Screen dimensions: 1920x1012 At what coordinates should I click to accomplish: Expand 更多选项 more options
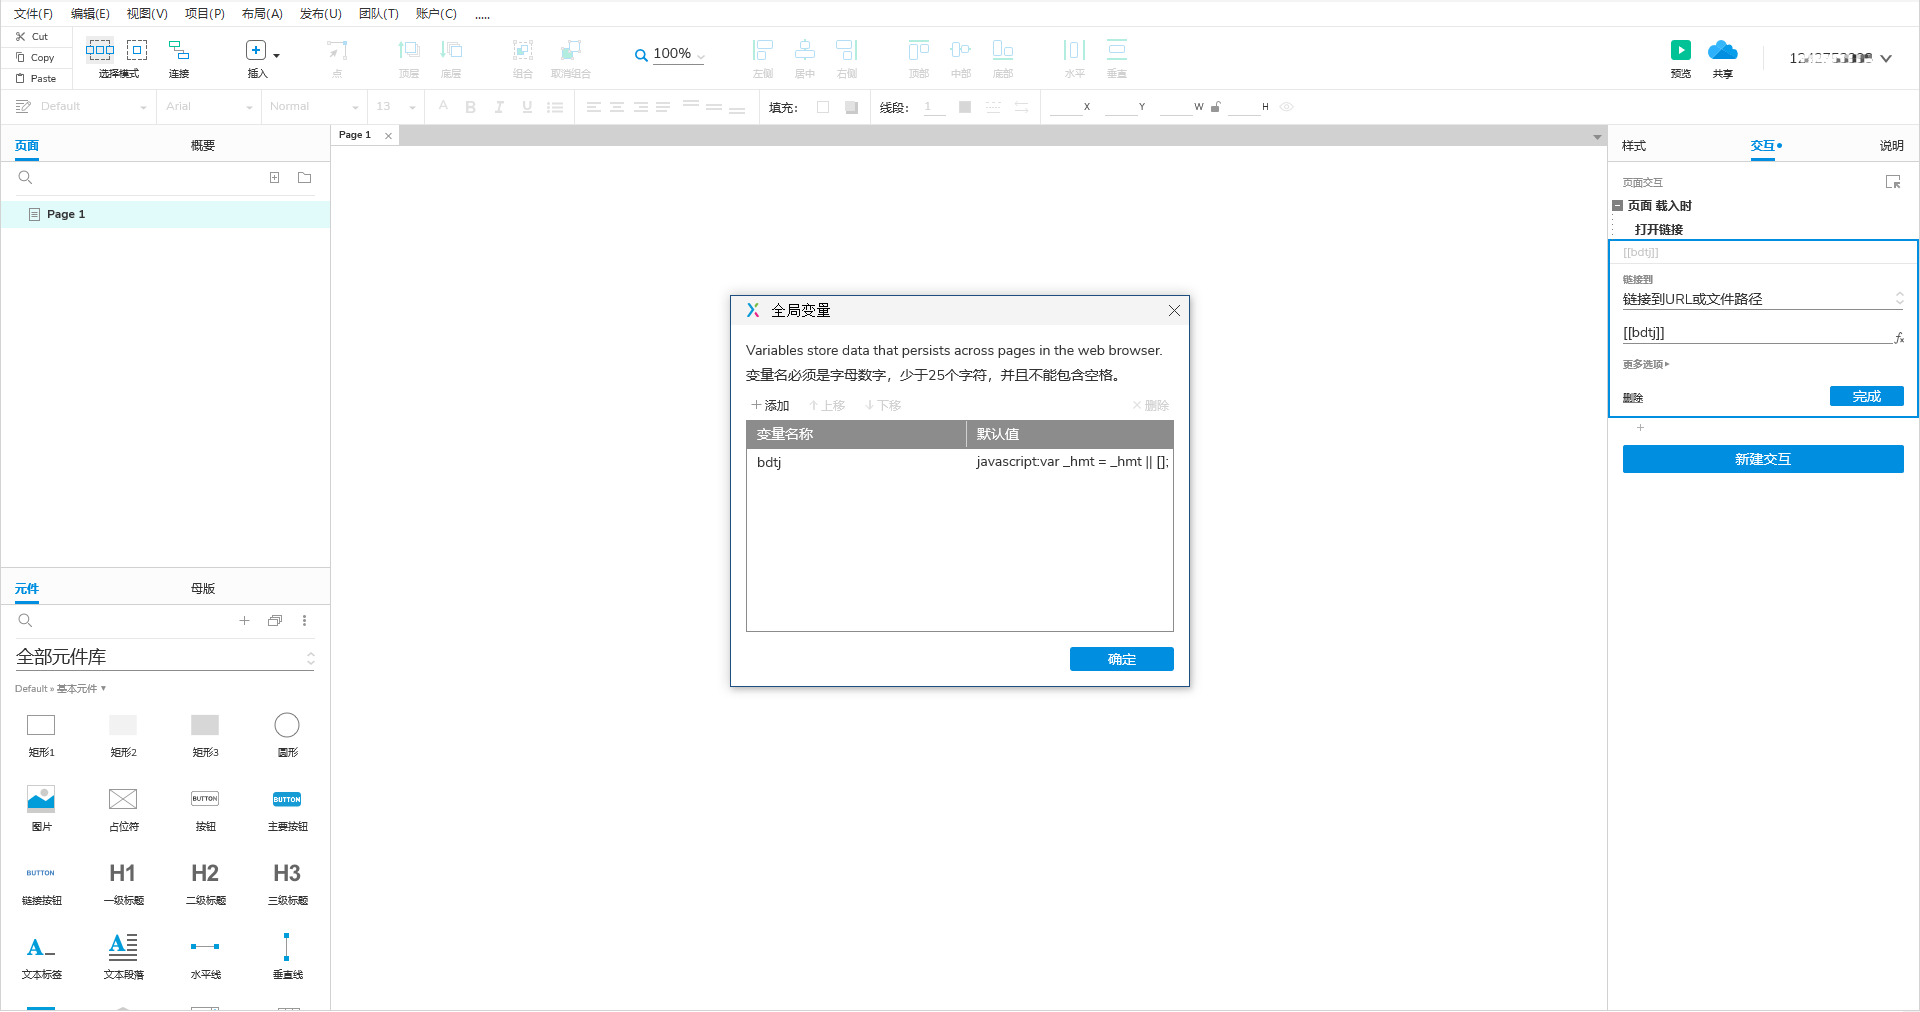(x=1646, y=364)
